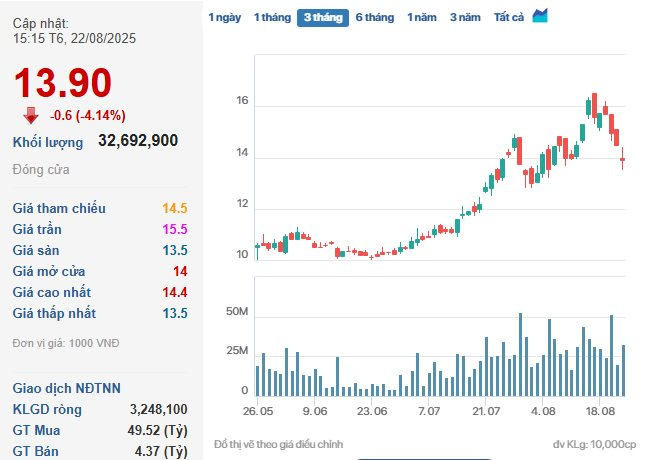View the 3 năm price history
The width and height of the screenshot is (660, 460).
(465, 17)
